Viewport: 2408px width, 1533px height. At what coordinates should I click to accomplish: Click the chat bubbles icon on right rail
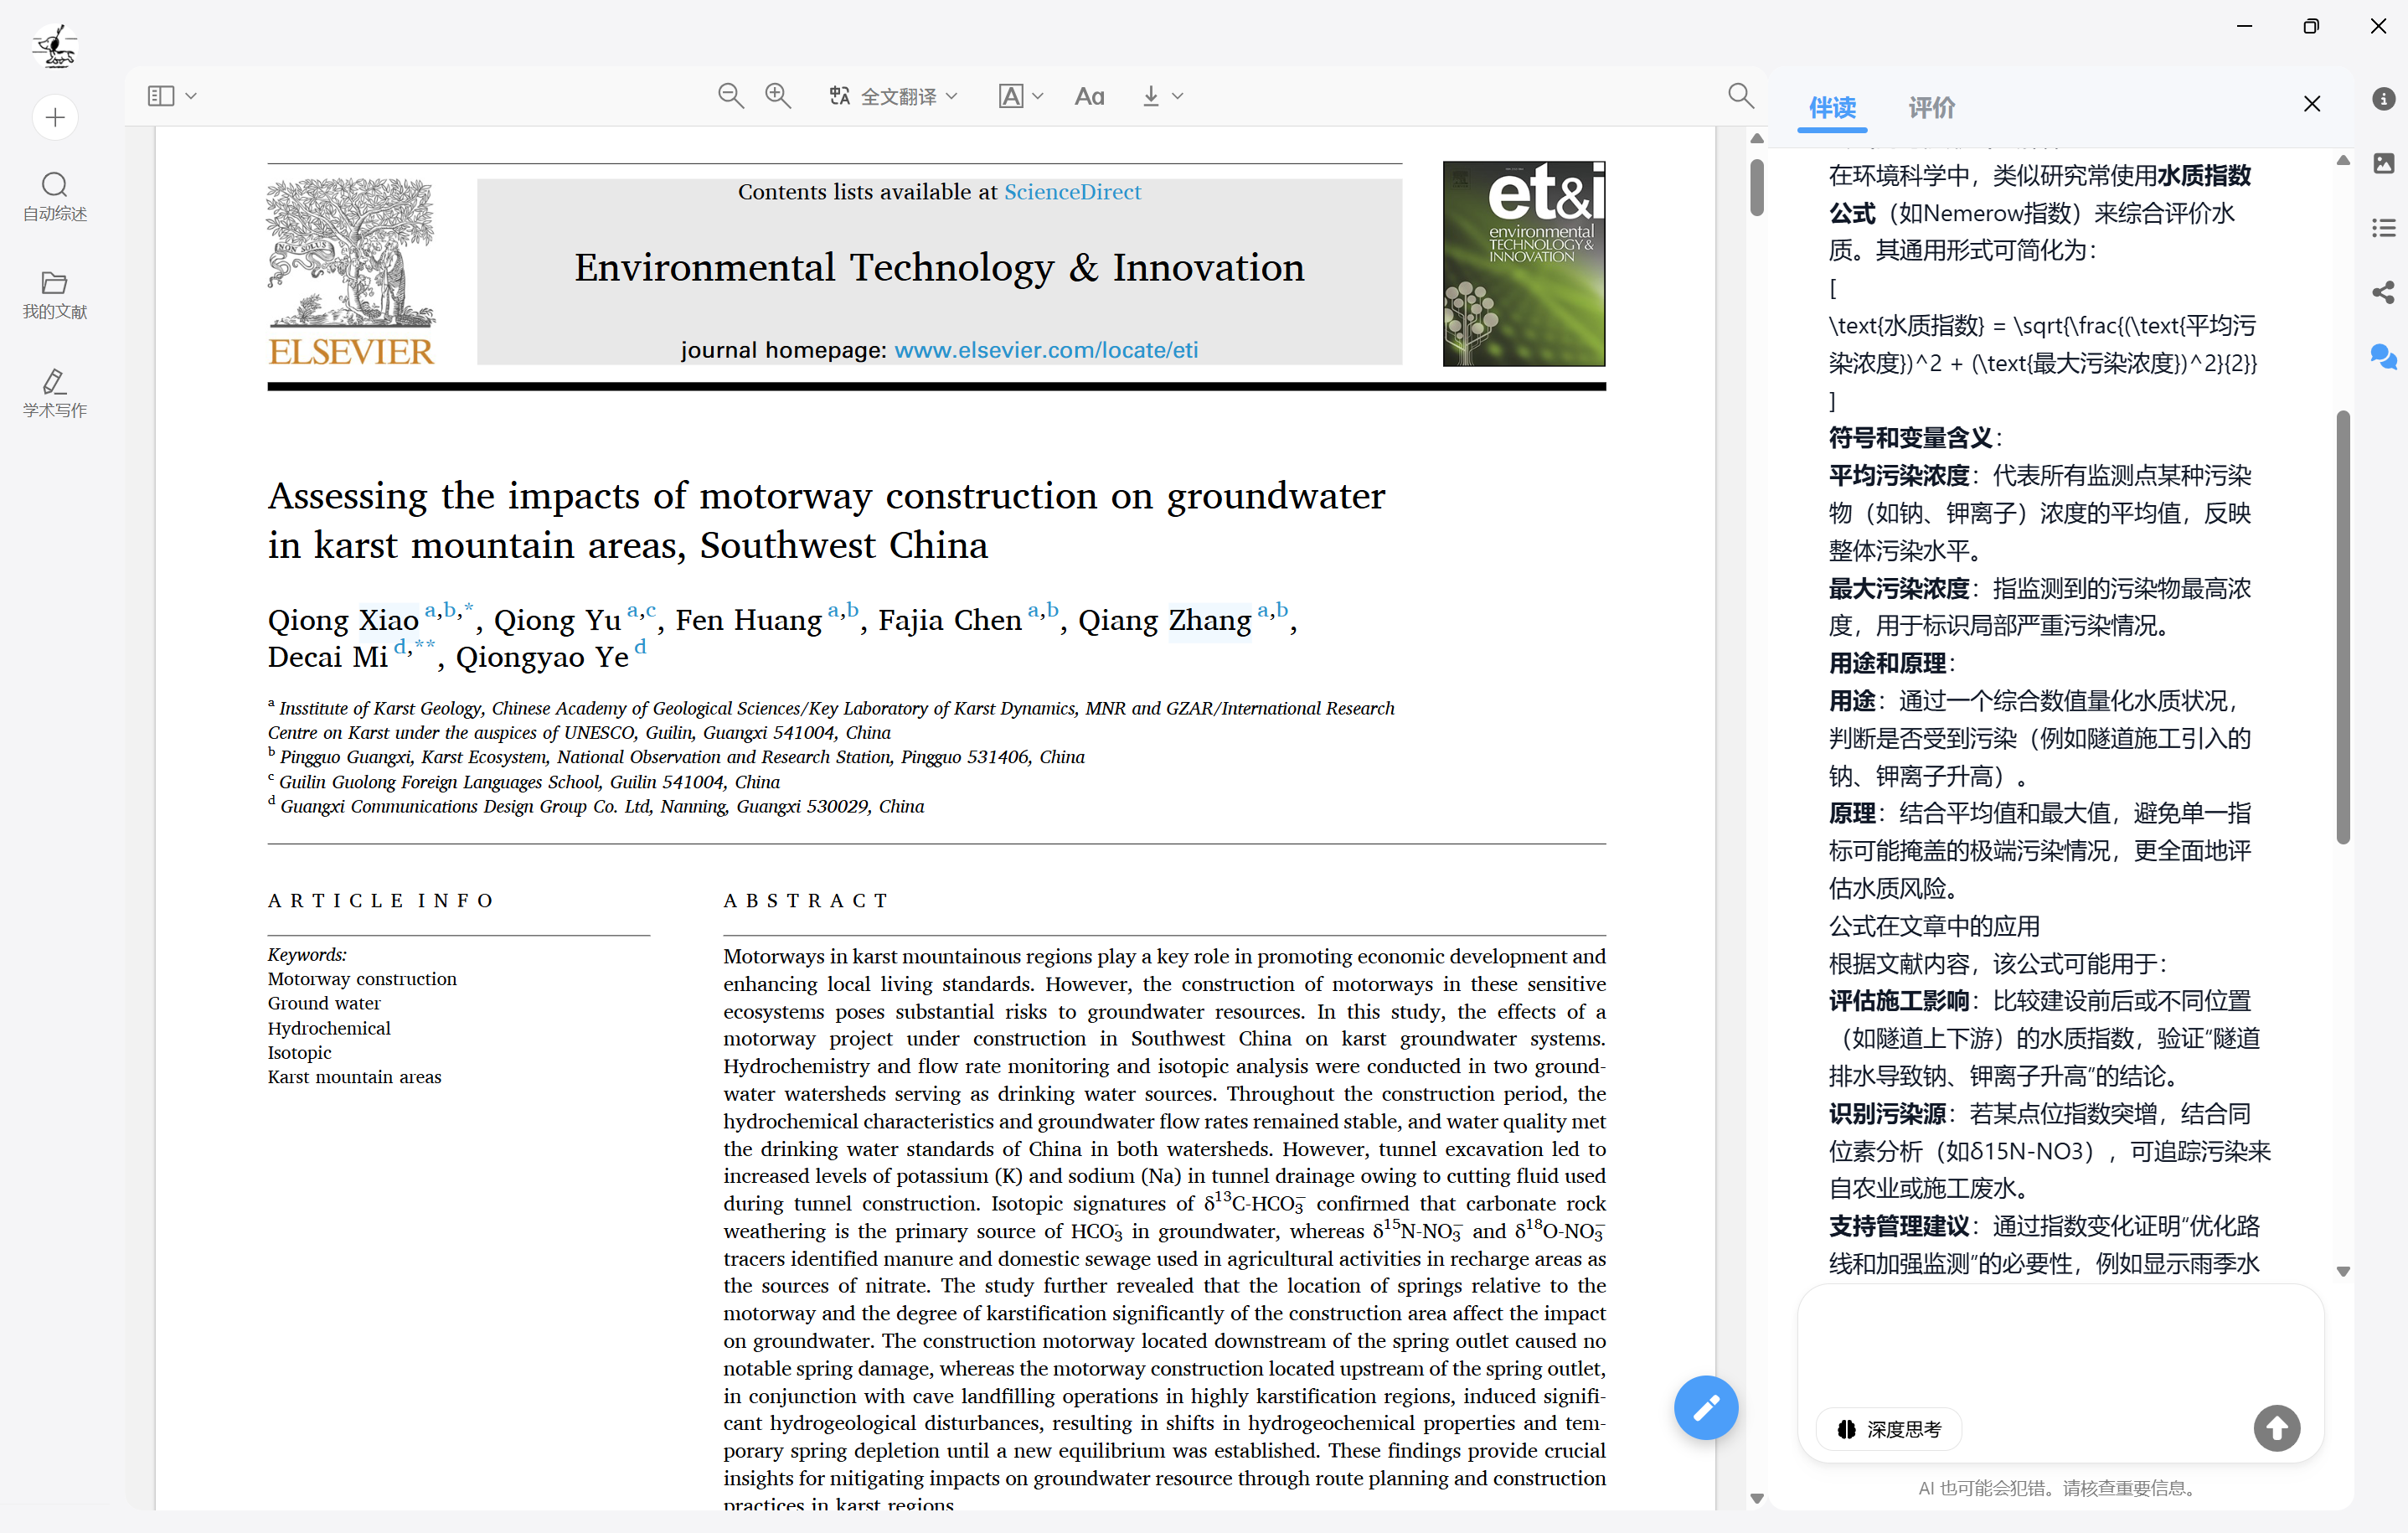pyautogui.click(x=2383, y=356)
